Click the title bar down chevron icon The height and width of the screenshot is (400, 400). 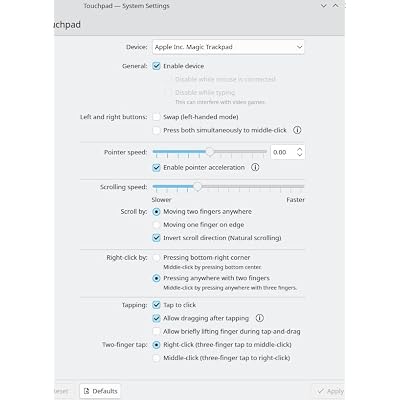pyautogui.click(x=323, y=6)
